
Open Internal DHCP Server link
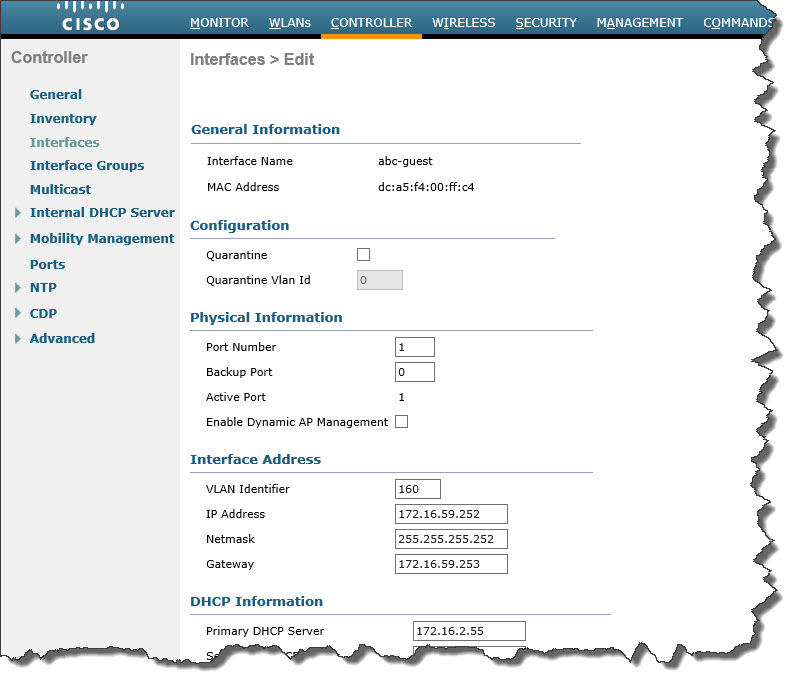(x=102, y=213)
